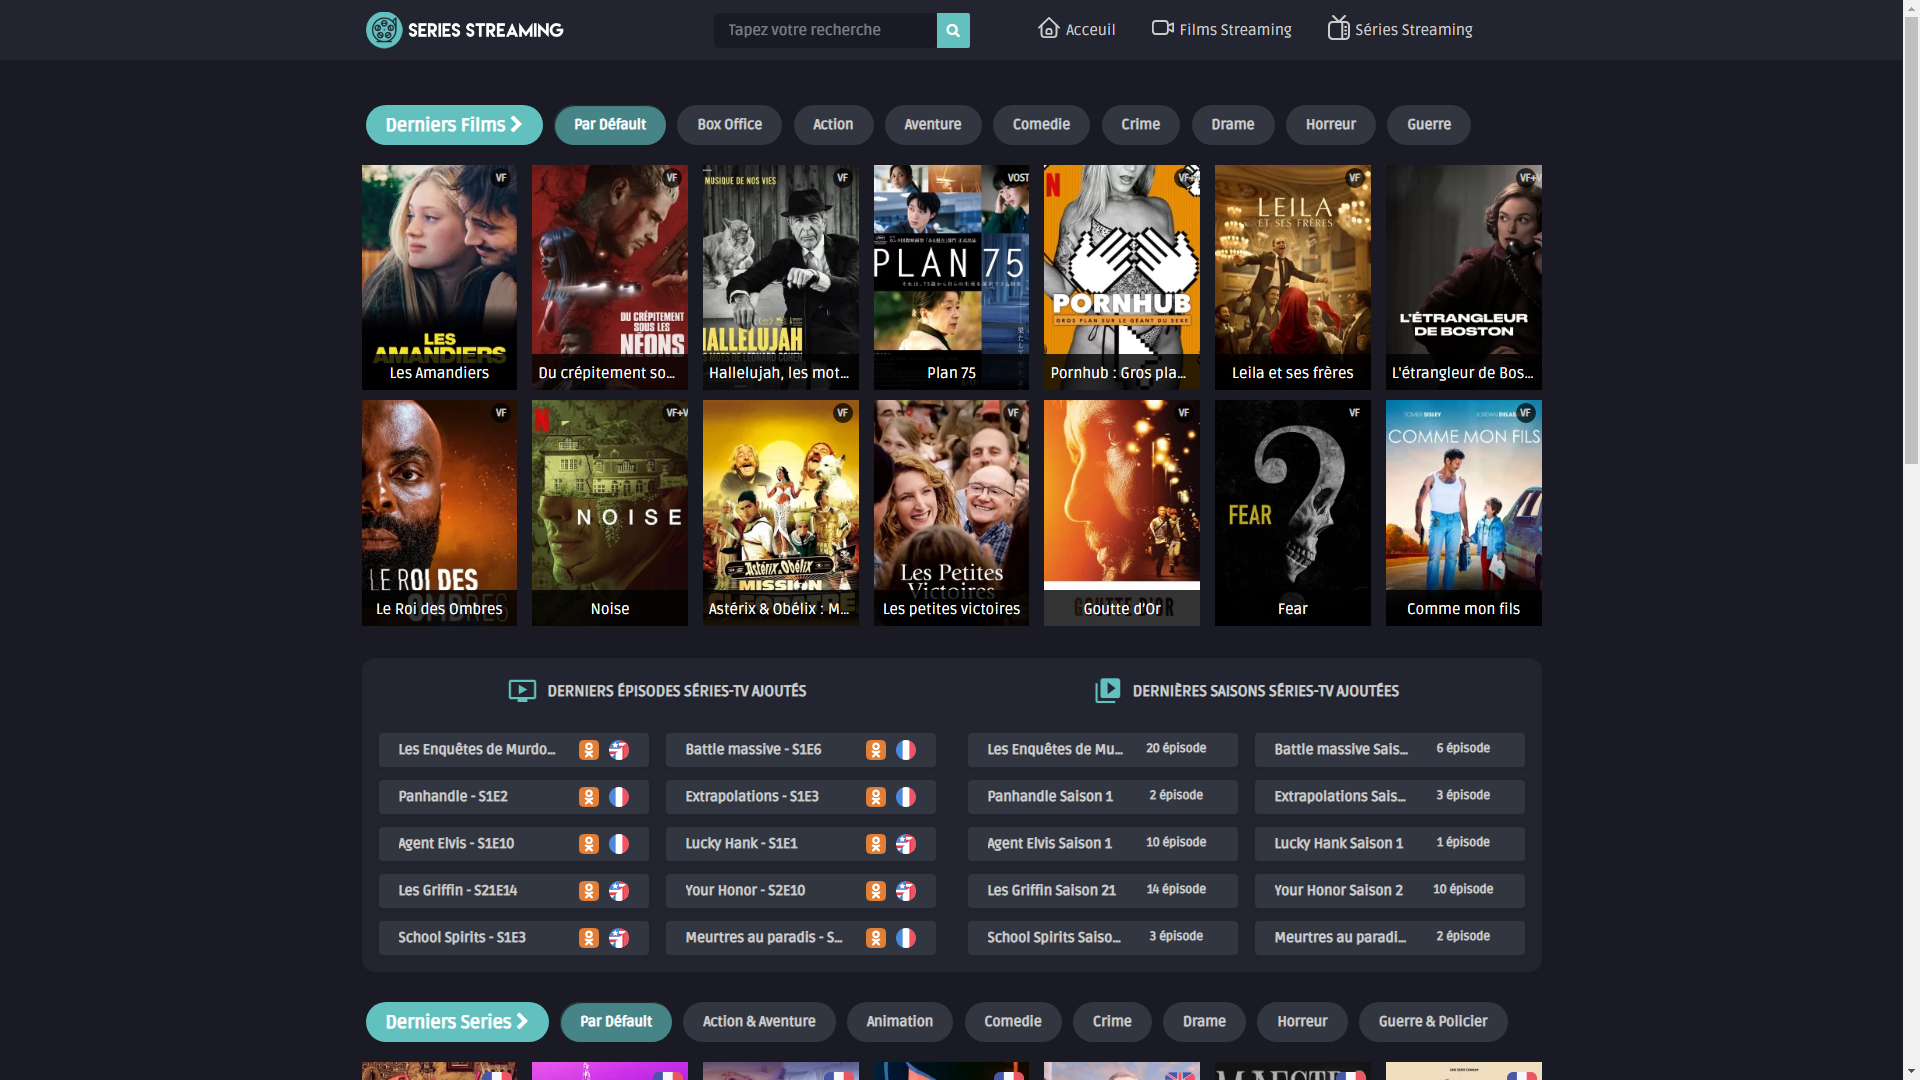Screen dimensions: 1920x1080
Task: Select Animation series filter
Action: coord(900,1022)
